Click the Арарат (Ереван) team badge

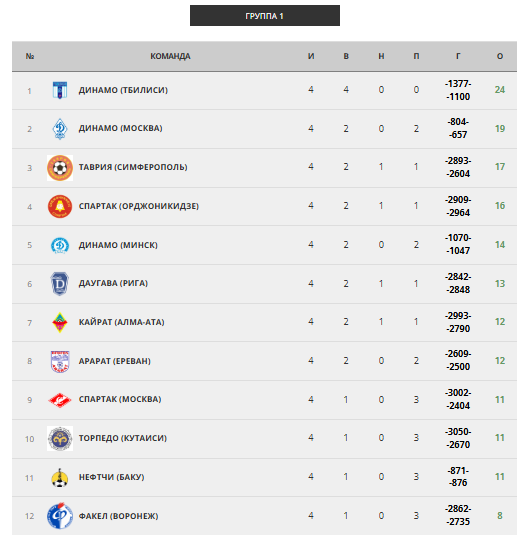(x=60, y=361)
